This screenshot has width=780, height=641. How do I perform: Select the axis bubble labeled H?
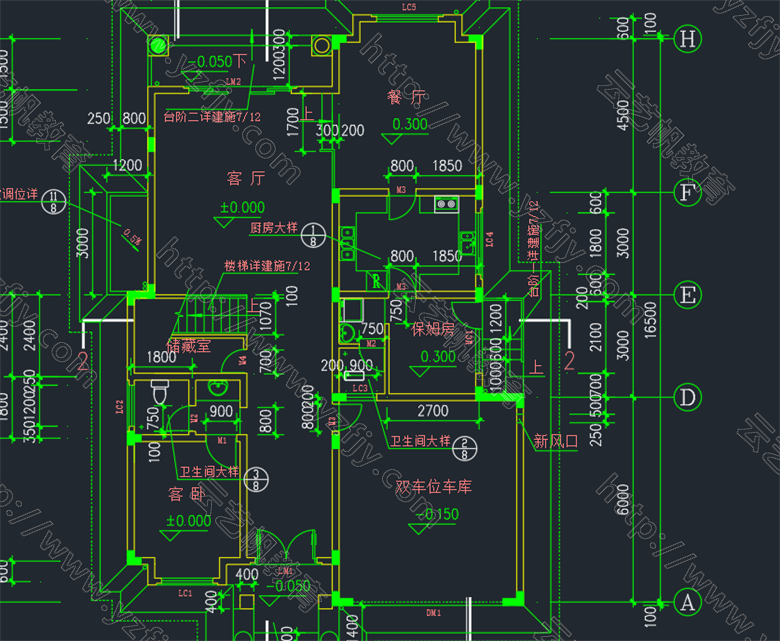point(687,38)
